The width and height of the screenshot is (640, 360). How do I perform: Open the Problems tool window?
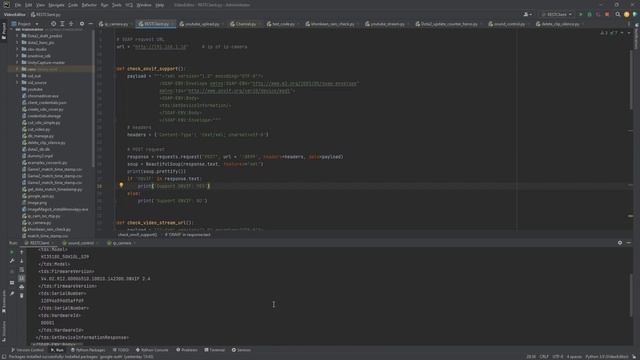point(187,350)
